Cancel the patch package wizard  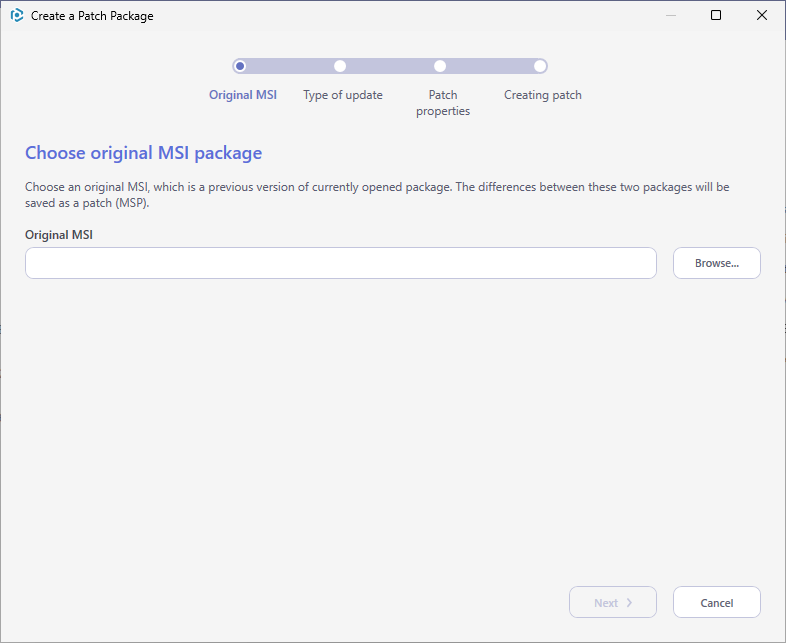(x=717, y=602)
